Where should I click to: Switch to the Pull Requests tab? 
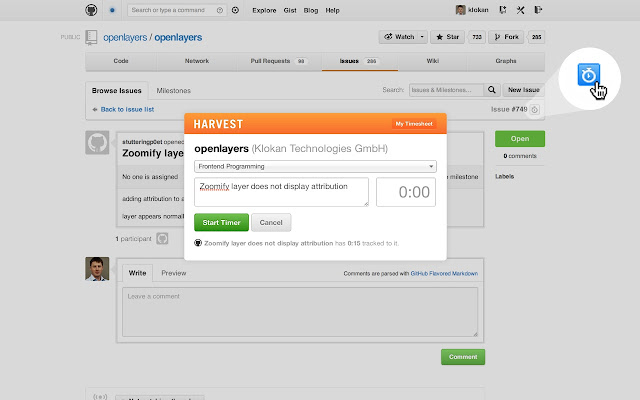pyautogui.click(x=279, y=61)
